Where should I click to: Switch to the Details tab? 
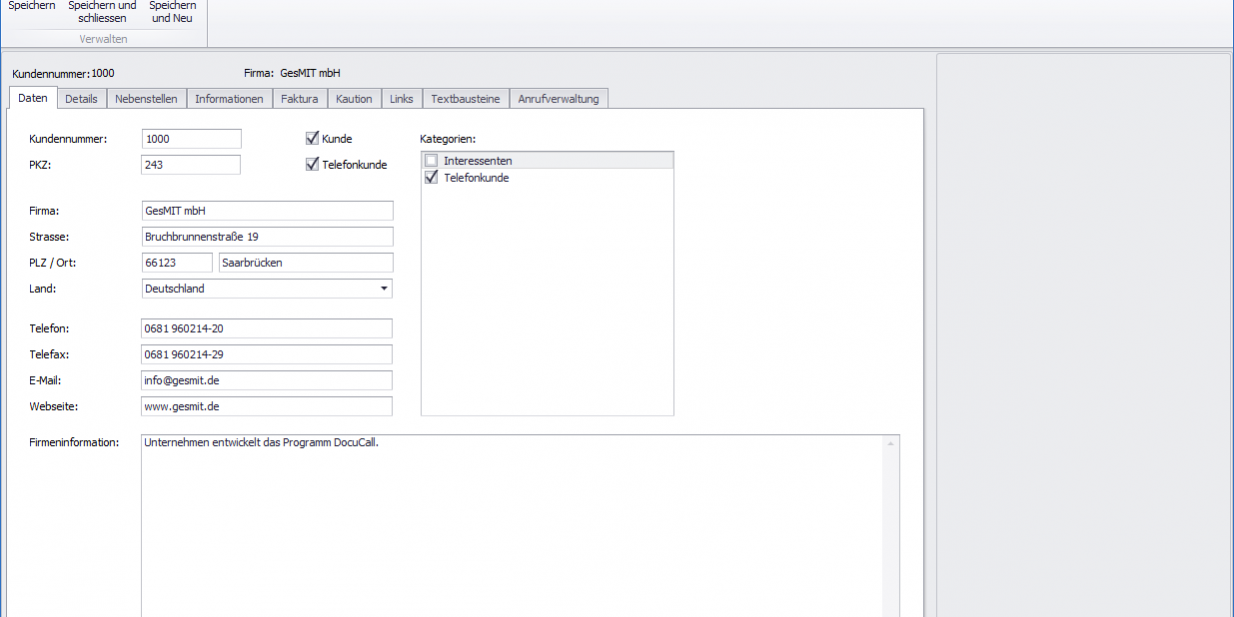click(x=81, y=99)
